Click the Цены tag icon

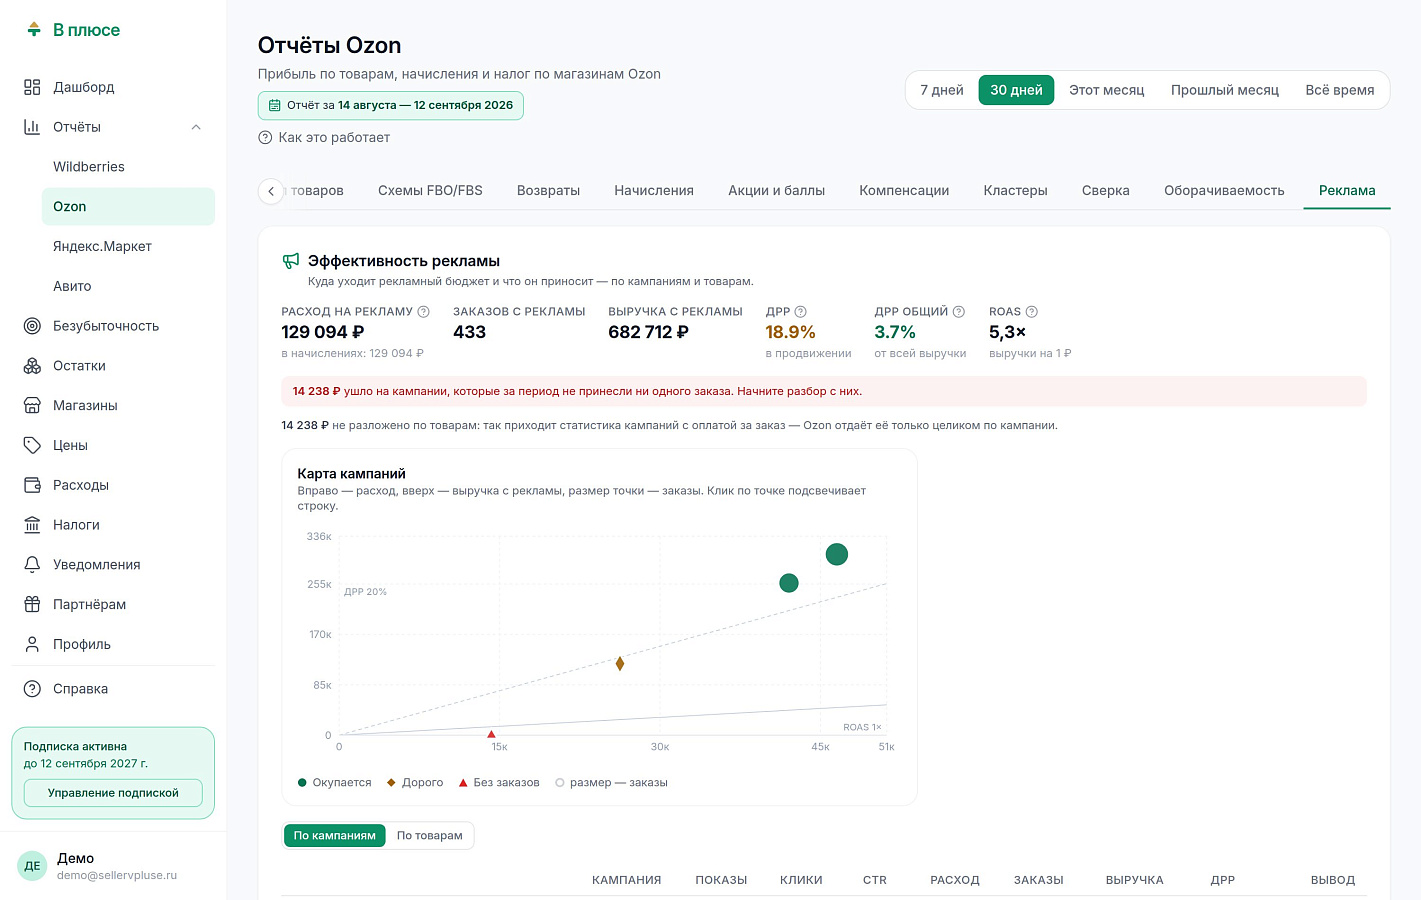coord(32,445)
